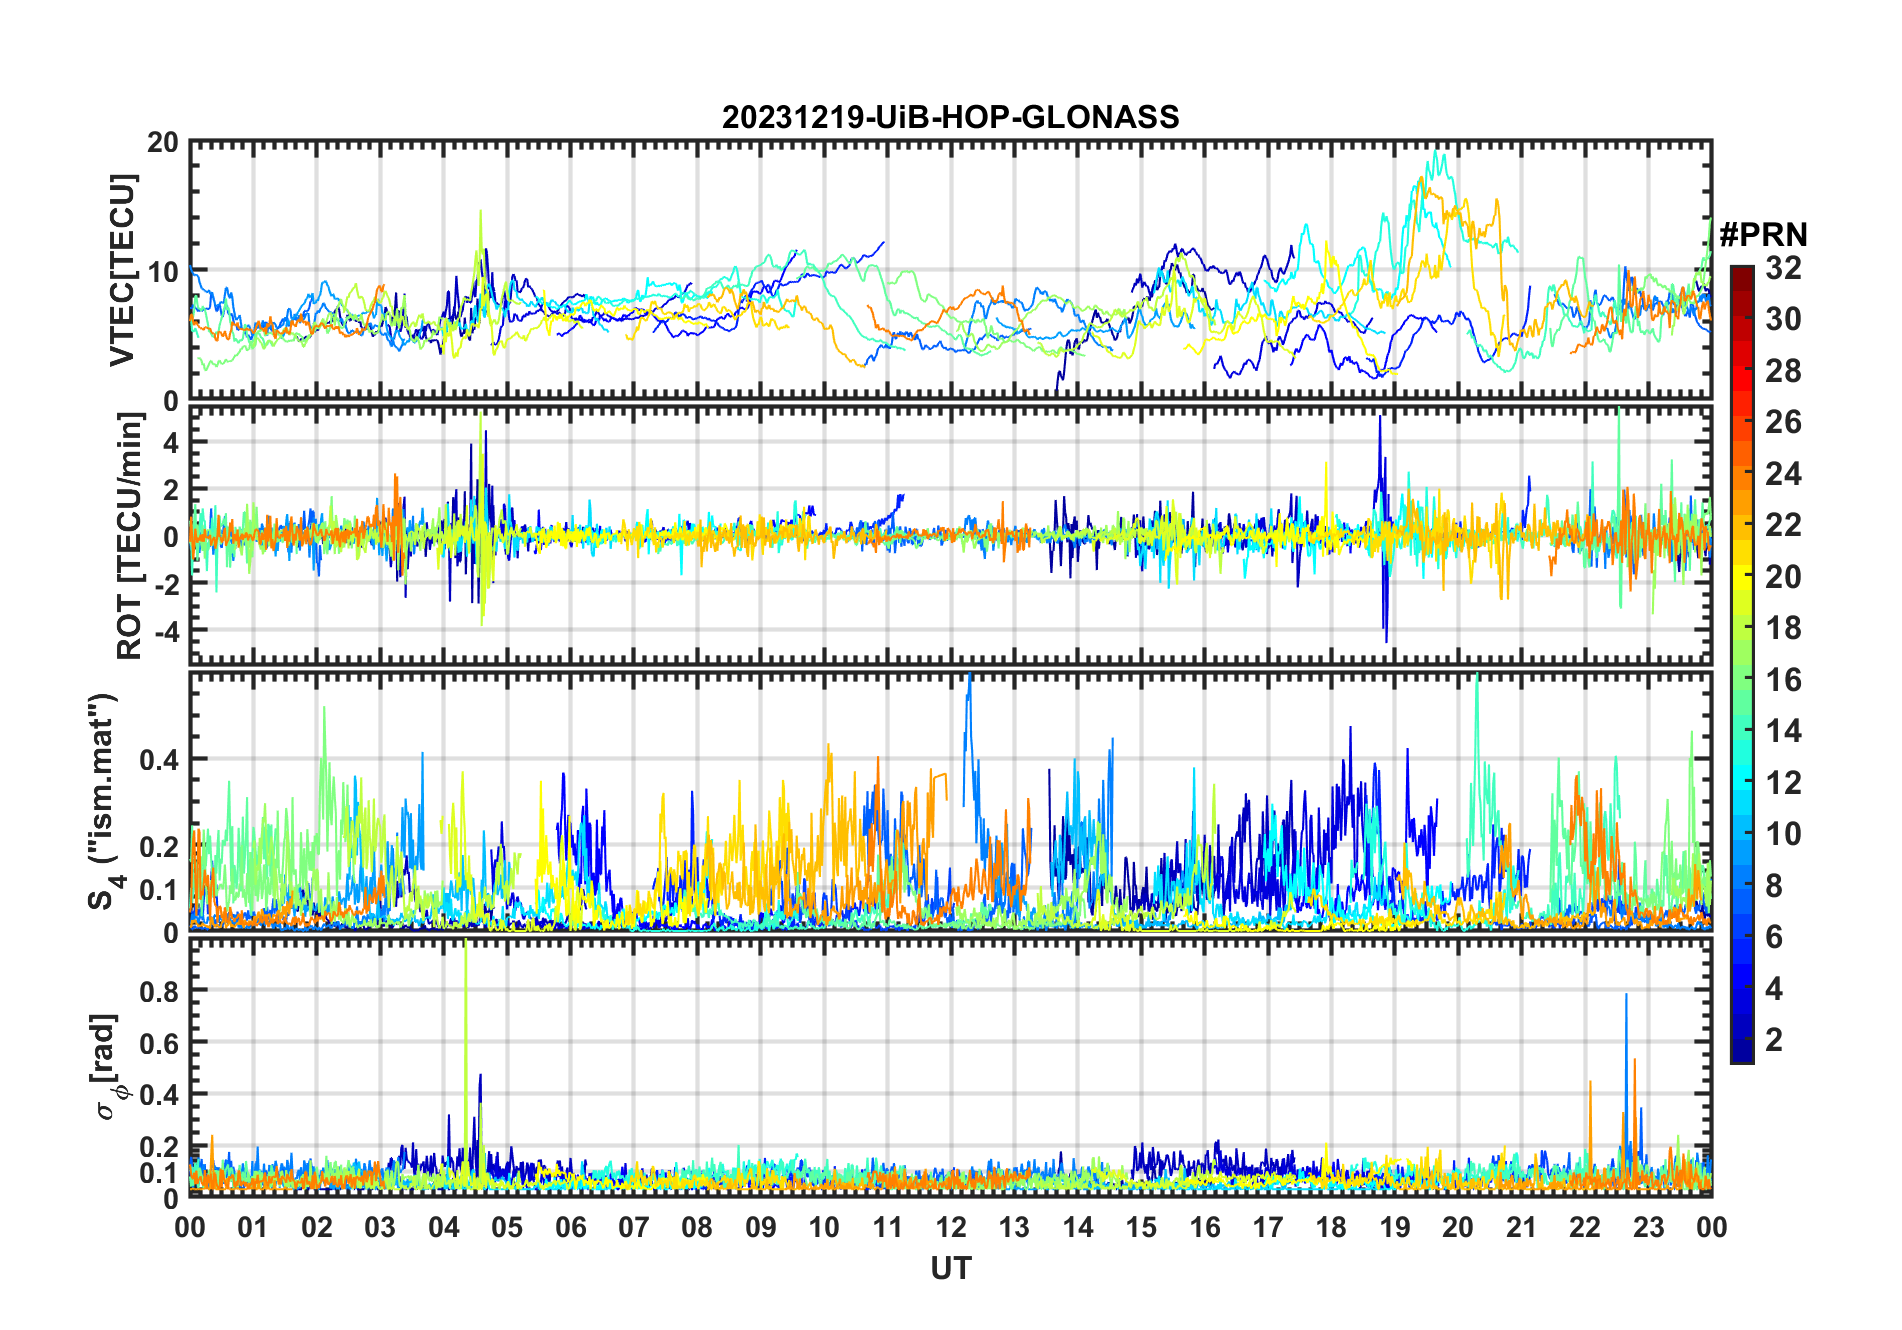Select the σφ axis tick "0.6"

pyautogui.click(x=160, y=1043)
